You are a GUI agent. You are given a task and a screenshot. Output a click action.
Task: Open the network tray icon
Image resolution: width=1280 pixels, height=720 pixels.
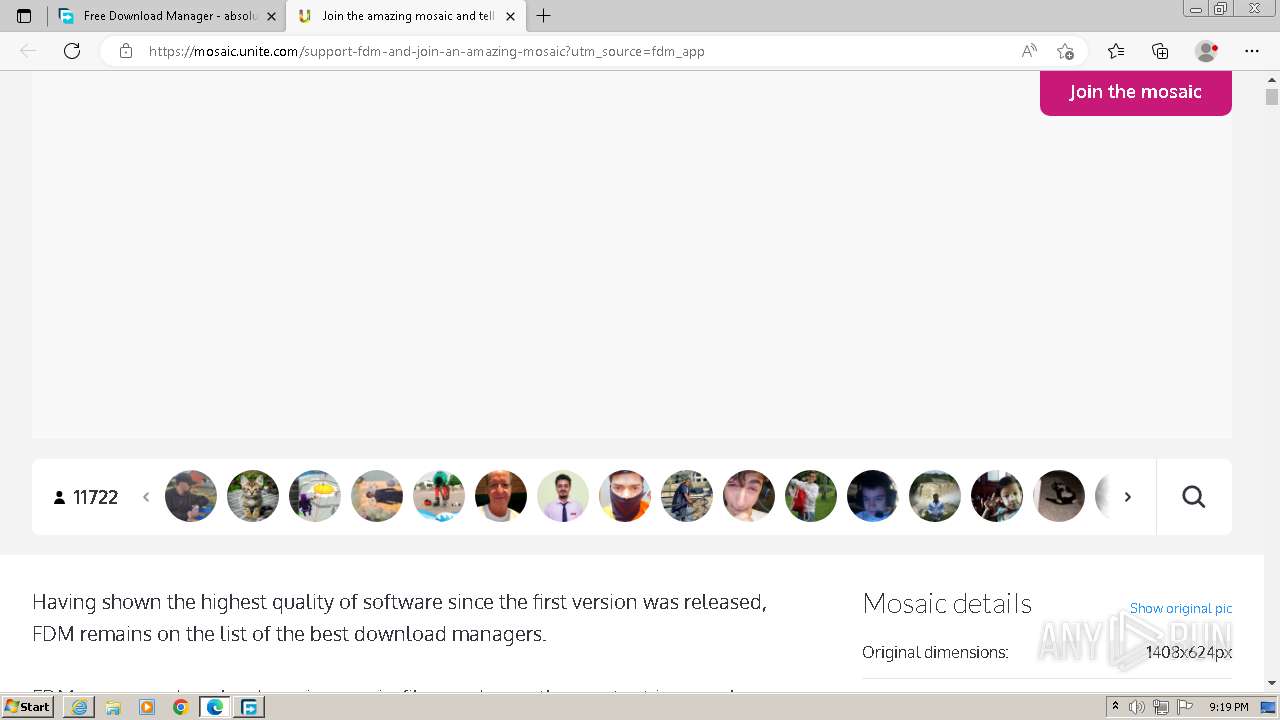coord(1160,707)
